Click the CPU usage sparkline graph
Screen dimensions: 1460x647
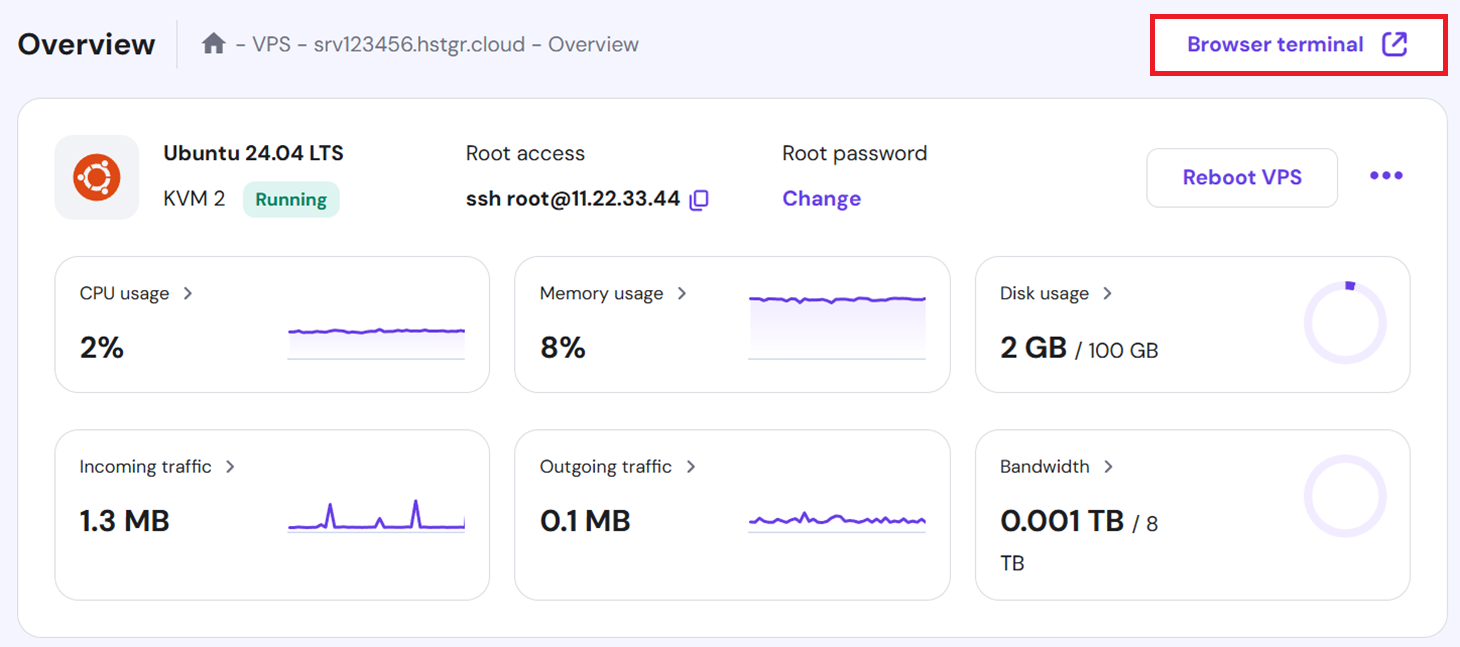coord(376,340)
